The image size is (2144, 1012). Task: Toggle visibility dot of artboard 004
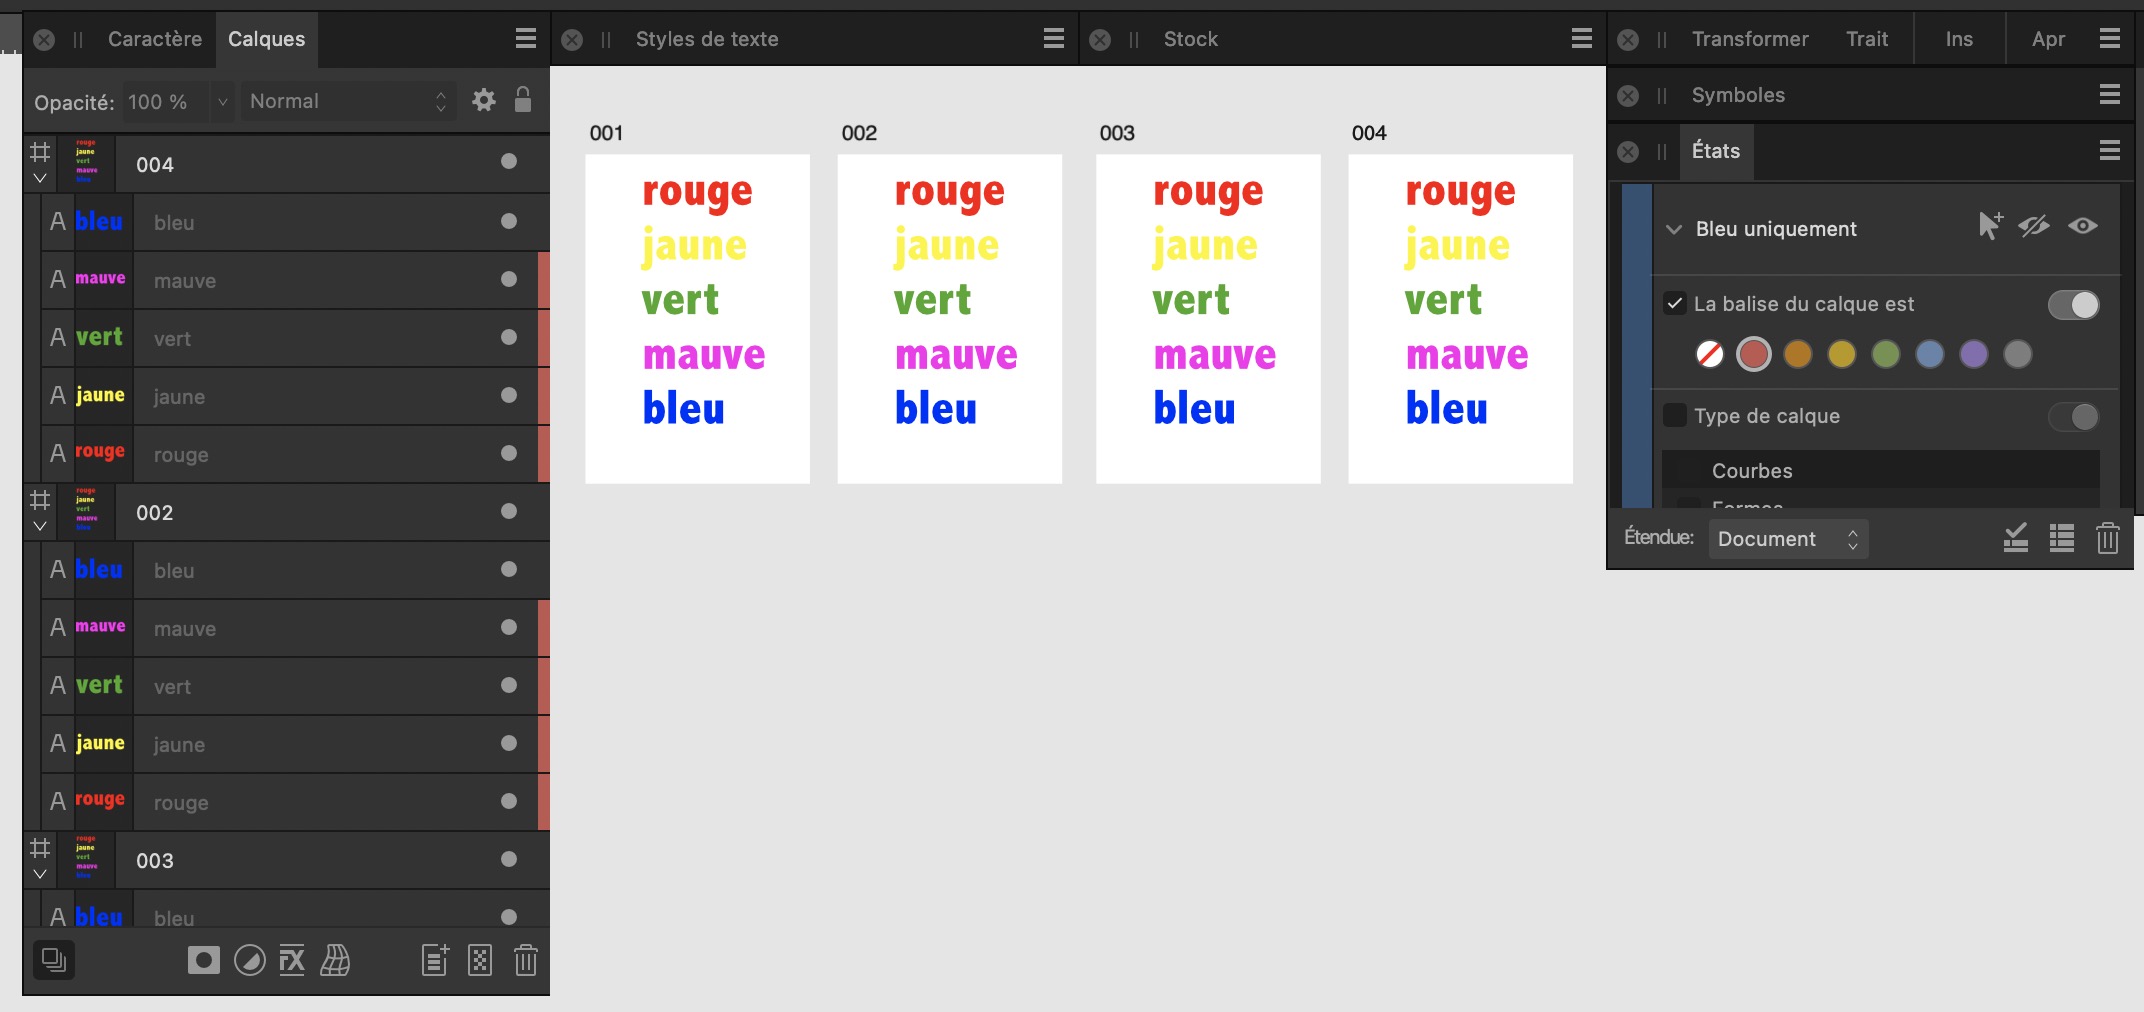pyautogui.click(x=509, y=162)
